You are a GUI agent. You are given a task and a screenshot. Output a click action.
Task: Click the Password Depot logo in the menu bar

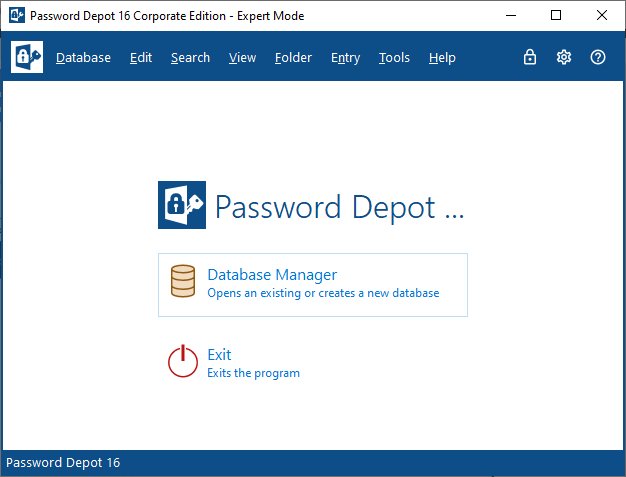click(27, 57)
